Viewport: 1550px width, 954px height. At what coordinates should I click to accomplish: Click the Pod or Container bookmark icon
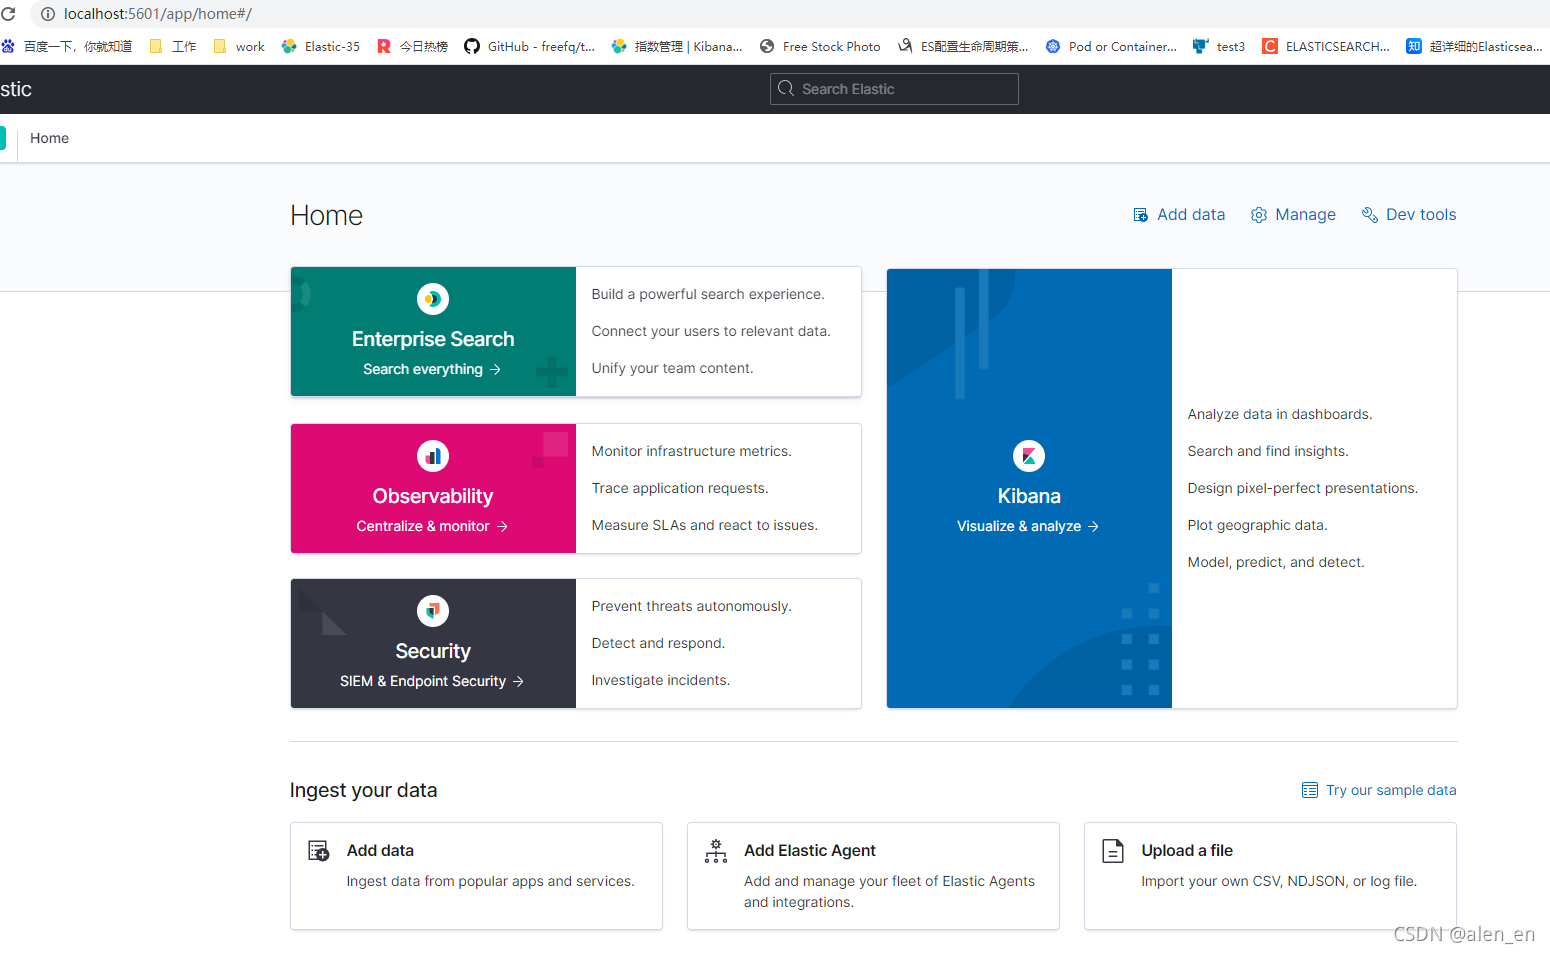[1053, 46]
